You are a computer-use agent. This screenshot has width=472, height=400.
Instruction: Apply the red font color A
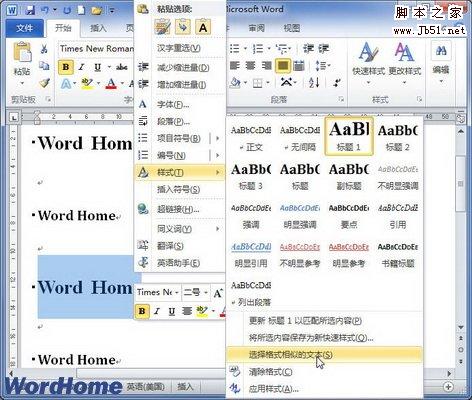(111, 83)
